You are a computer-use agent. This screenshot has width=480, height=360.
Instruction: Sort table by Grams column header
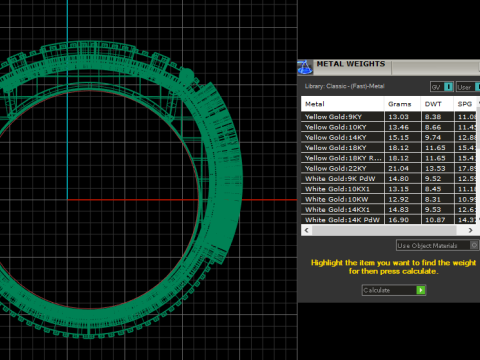[x=402, y=104]
